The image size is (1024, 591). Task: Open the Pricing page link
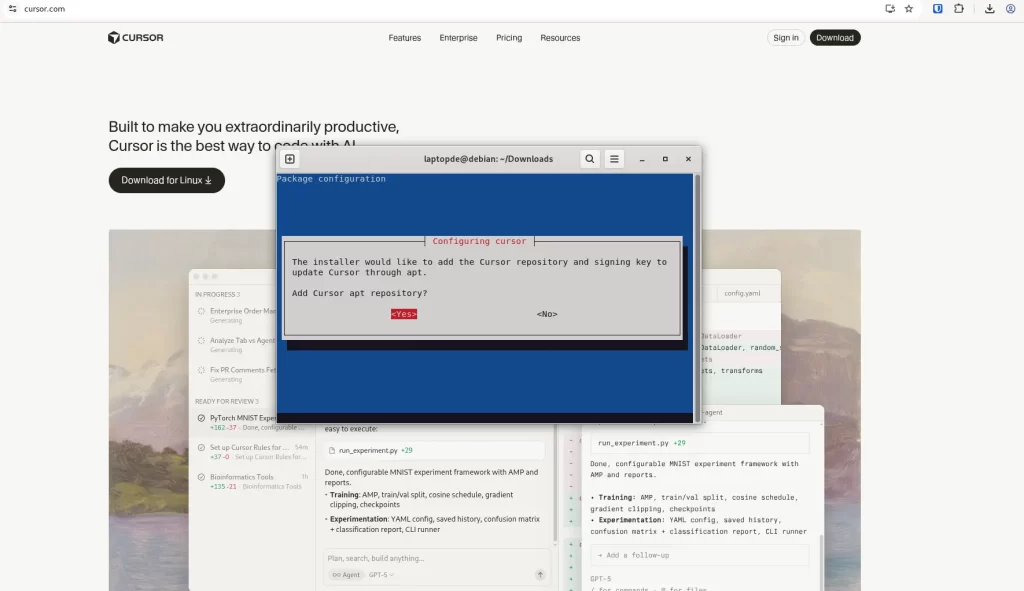509,38
